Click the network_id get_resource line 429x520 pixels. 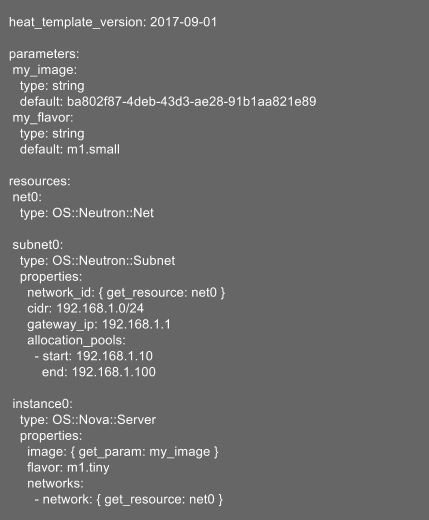tap(126, 293)
